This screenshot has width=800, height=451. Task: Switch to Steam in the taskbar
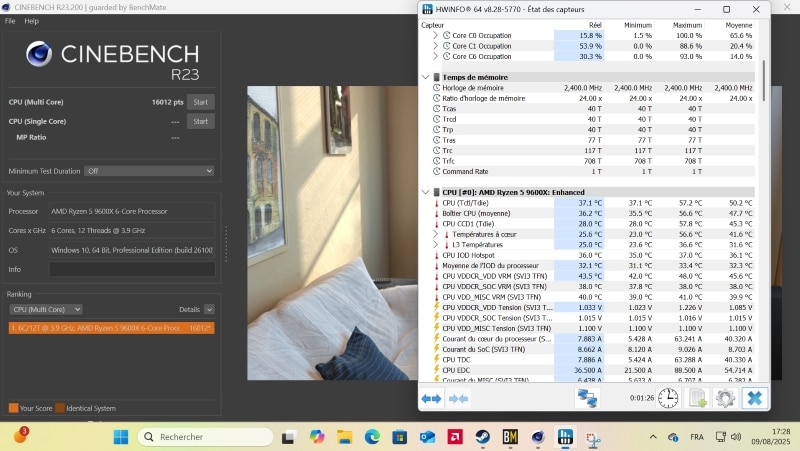pyautogui.click(x=483, y=437)
